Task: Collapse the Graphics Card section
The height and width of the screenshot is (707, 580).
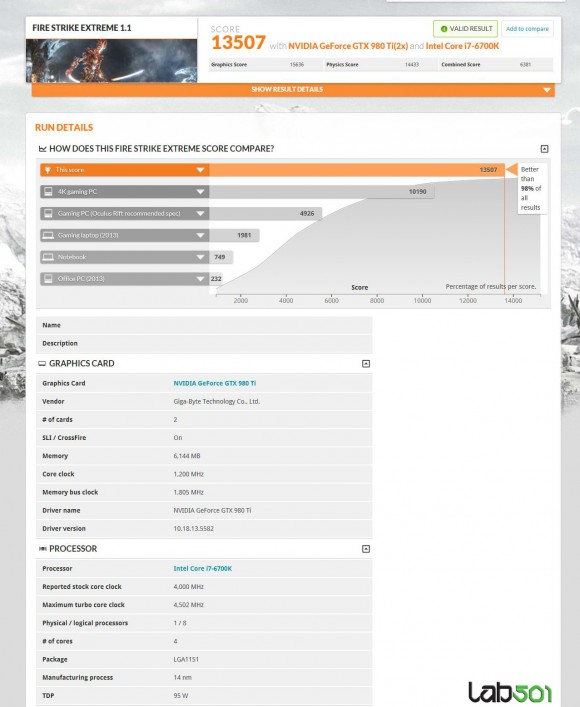Action: coord(366,363)
